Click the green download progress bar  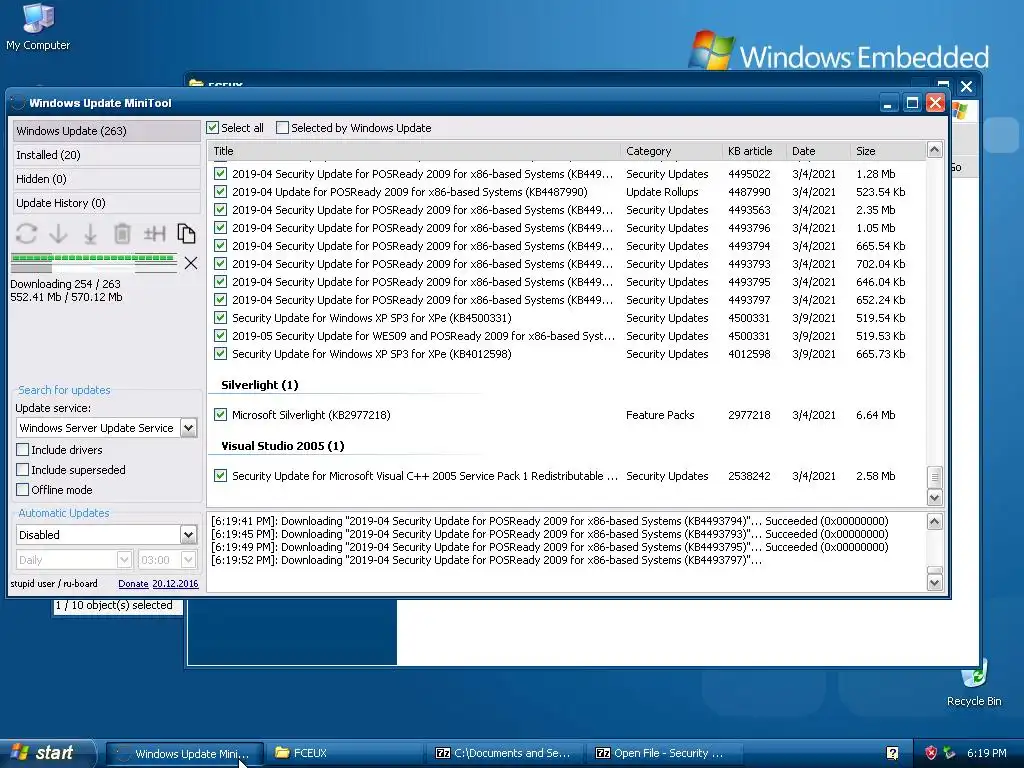94,259
